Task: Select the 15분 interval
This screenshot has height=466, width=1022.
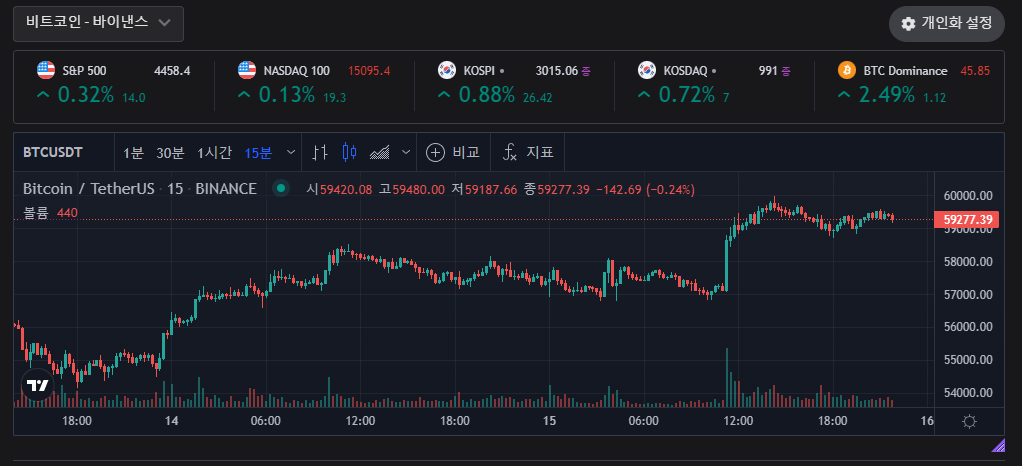Action: [x=258, y=153]
